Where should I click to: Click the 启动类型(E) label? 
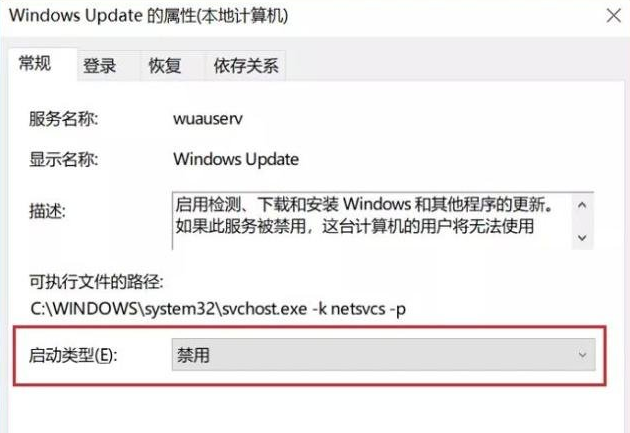click(x=73, y=355)
